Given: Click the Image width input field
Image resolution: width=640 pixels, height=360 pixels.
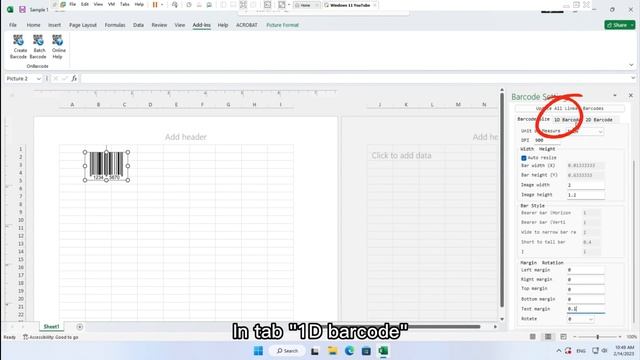Looking at the screenshot, I should coord(586,185).
